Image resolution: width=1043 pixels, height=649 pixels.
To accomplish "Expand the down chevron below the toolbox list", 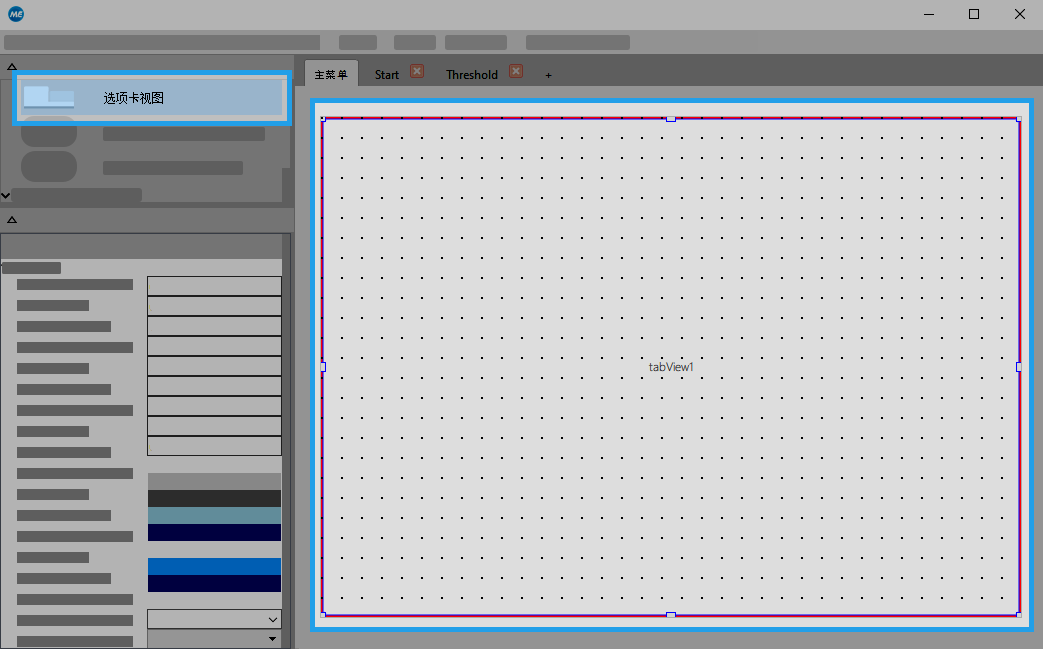I will [x=6, y=196].
